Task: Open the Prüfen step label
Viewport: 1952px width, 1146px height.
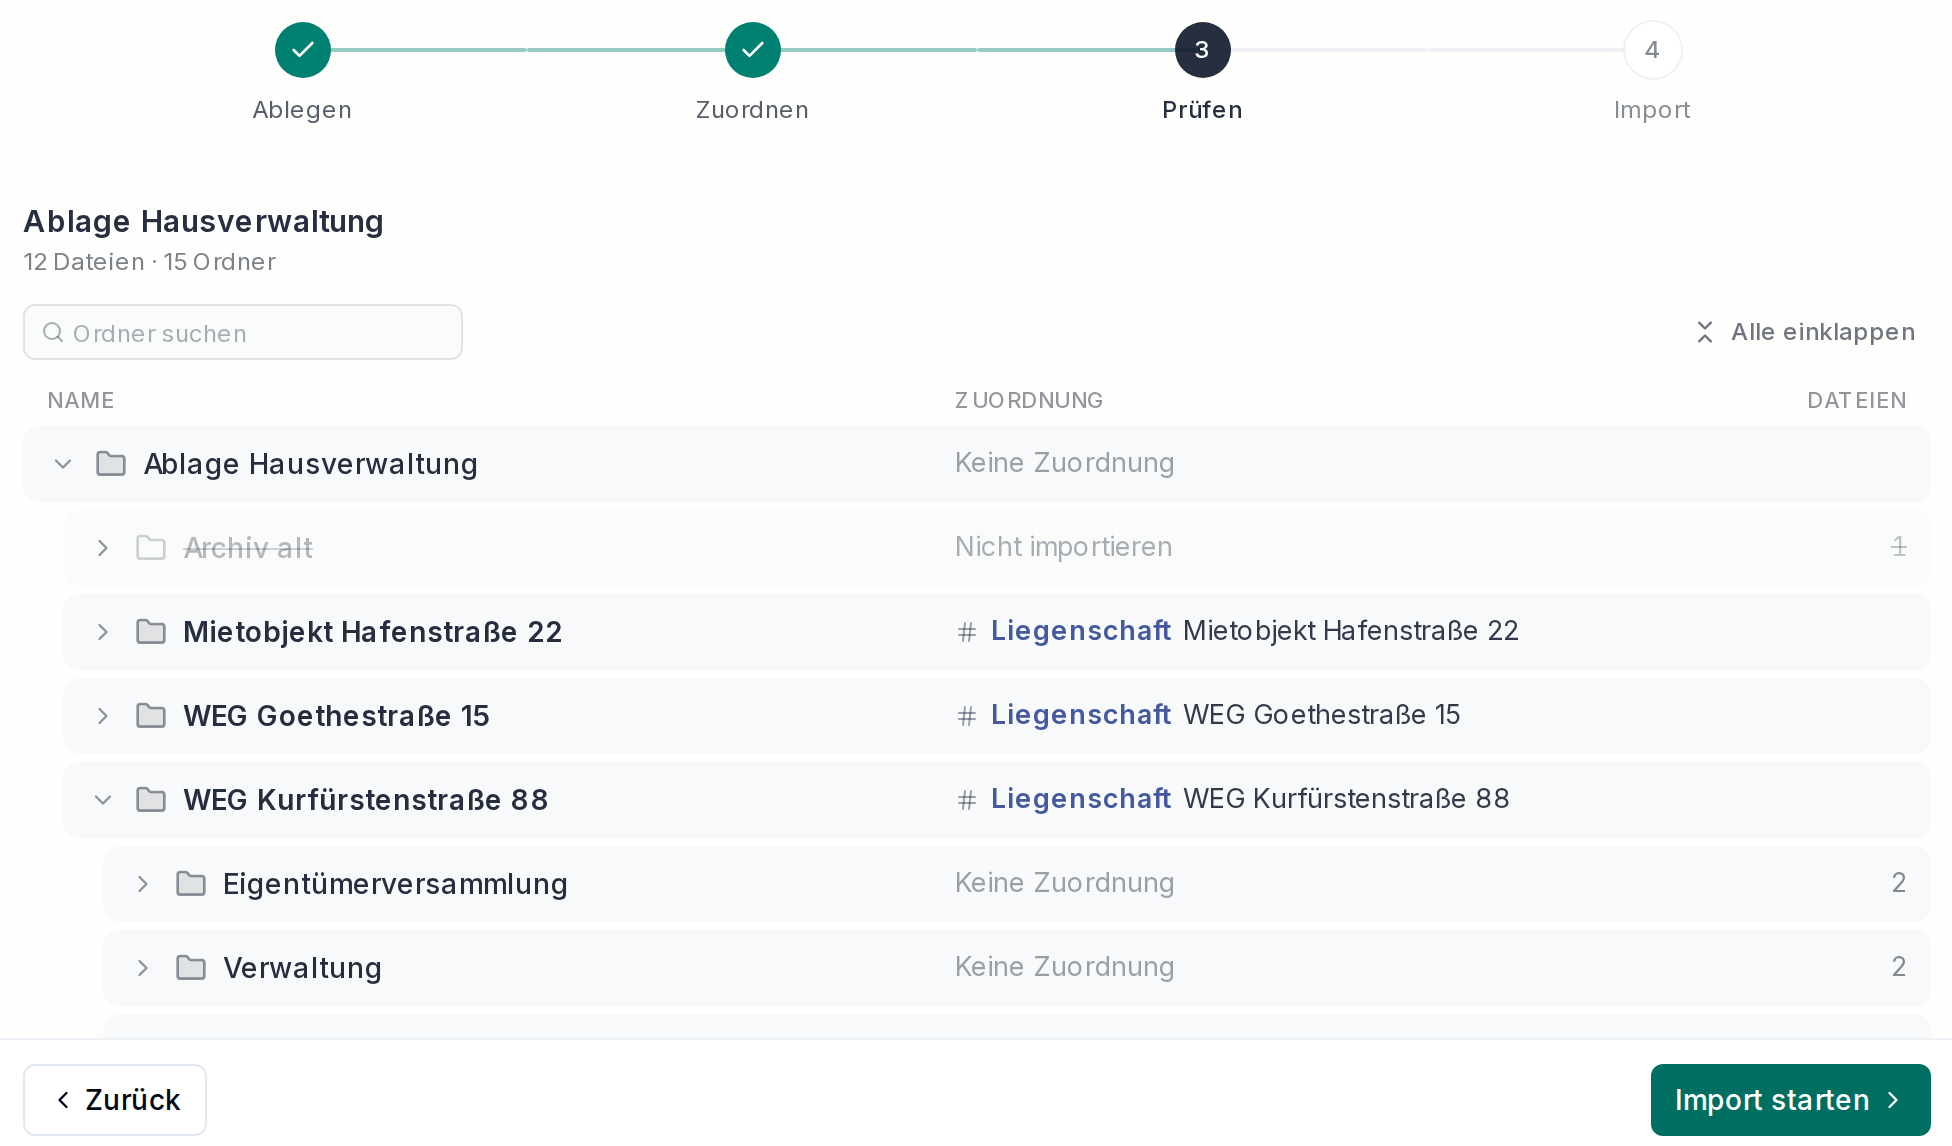Action: [1202, 110]
